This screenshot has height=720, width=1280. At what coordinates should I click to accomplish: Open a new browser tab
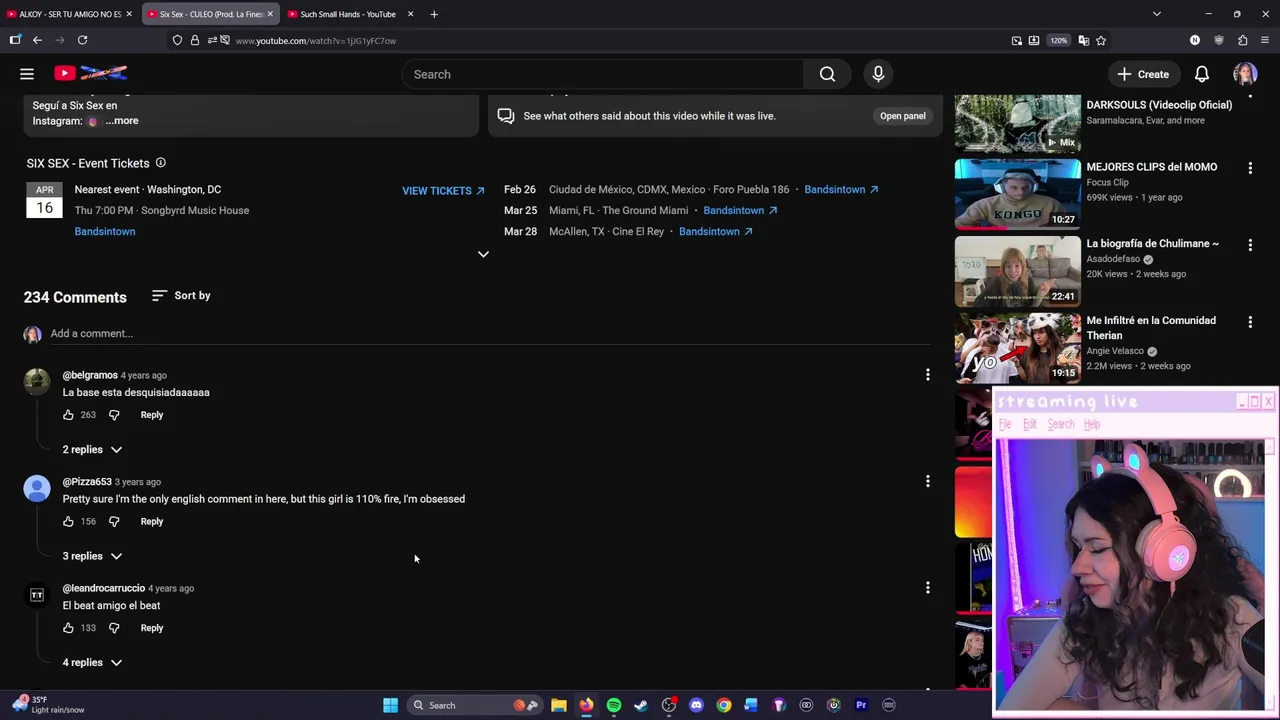pyautogui.click(x=434, y=14)
